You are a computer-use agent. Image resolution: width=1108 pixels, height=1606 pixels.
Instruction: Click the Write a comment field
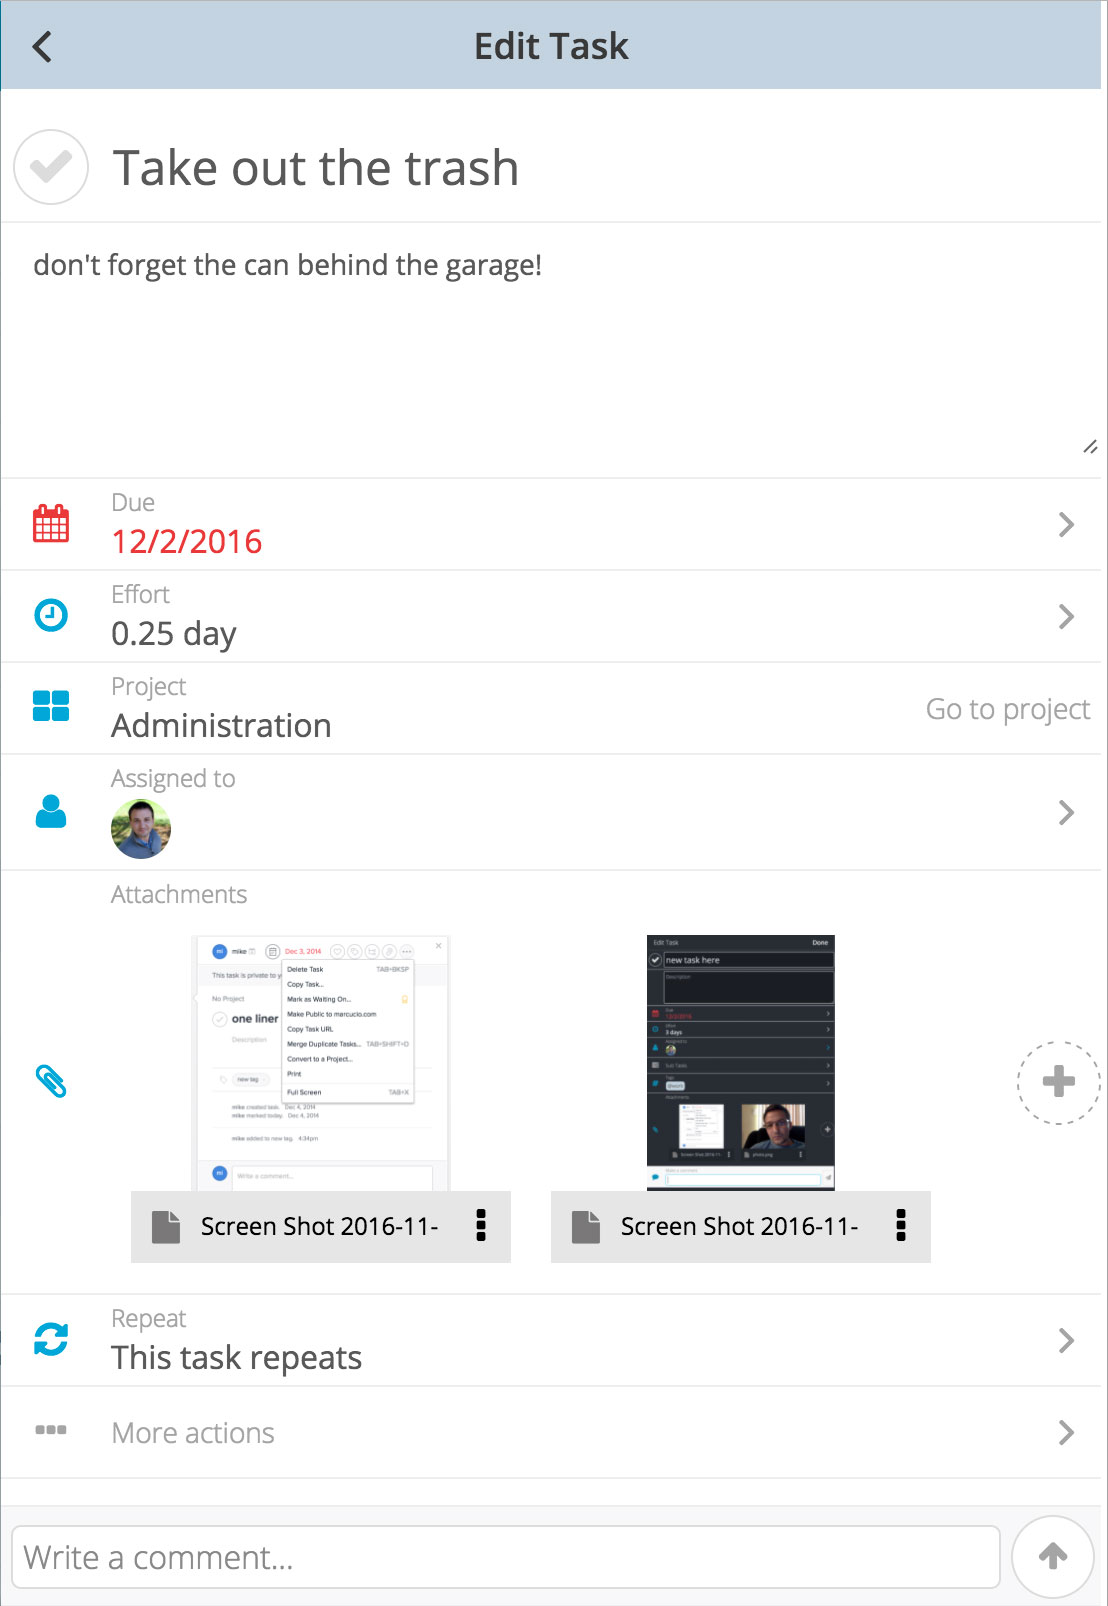click(x=506, y=1557)
